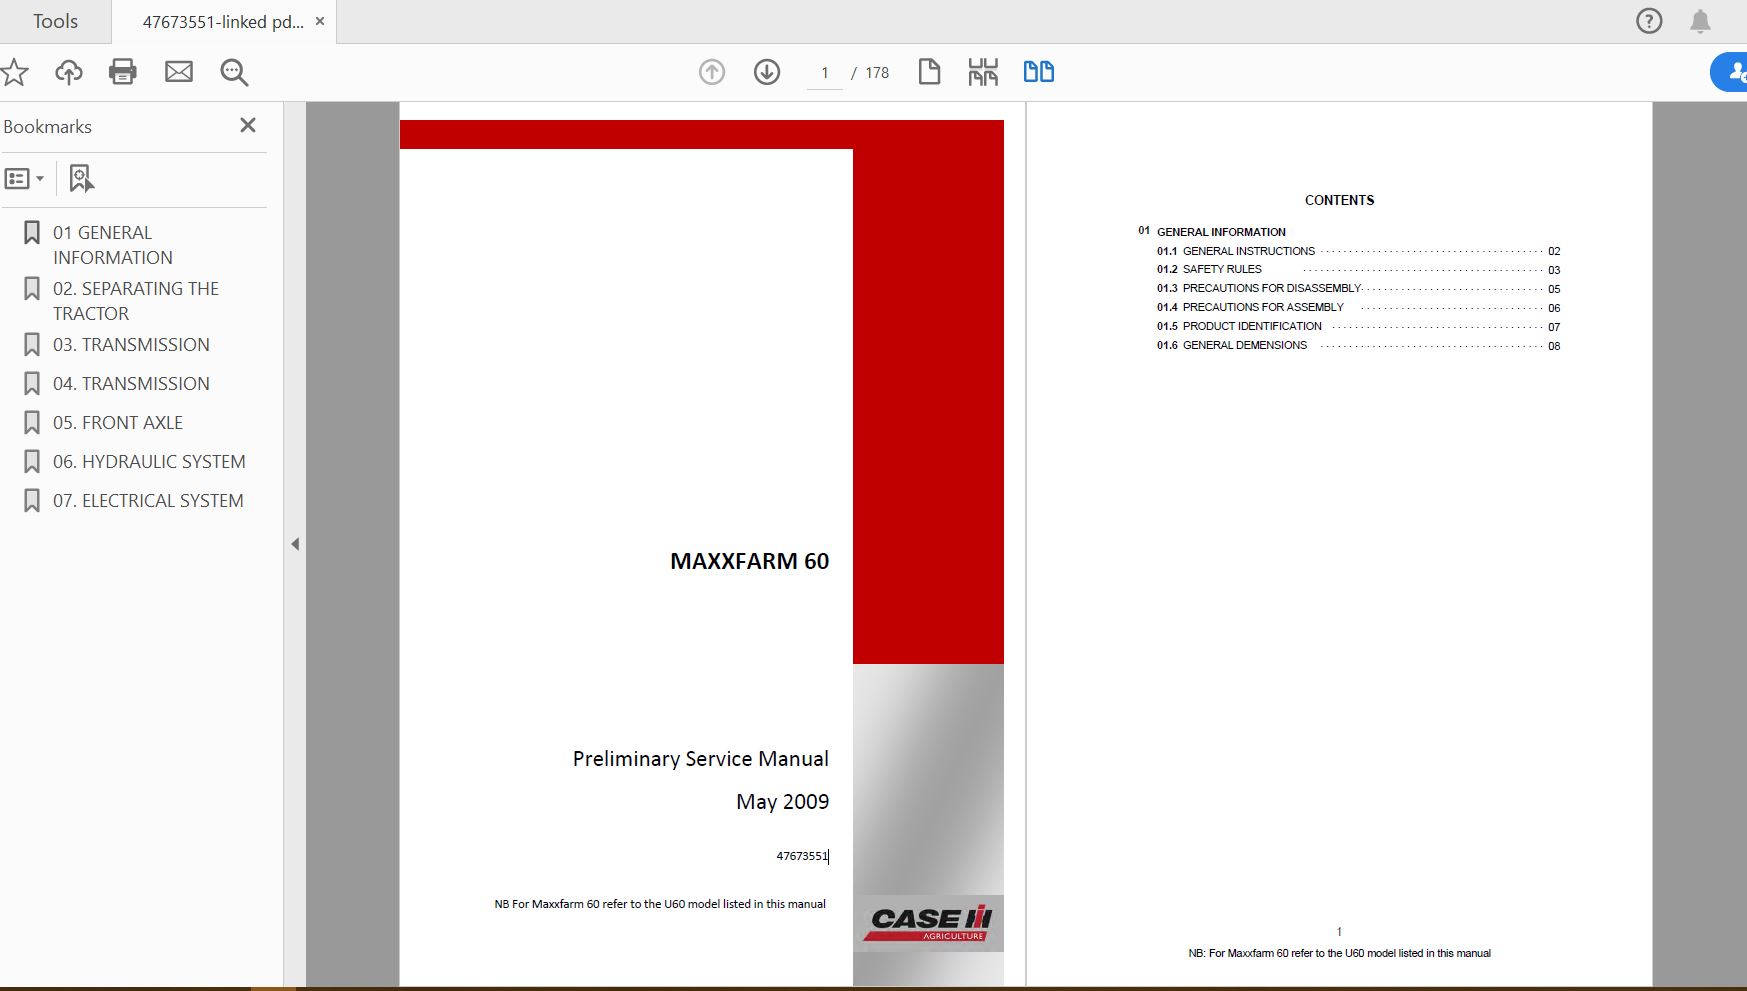1747x991 pixels.
Task: Toggle single page view mode
Action: coord(929,71)
